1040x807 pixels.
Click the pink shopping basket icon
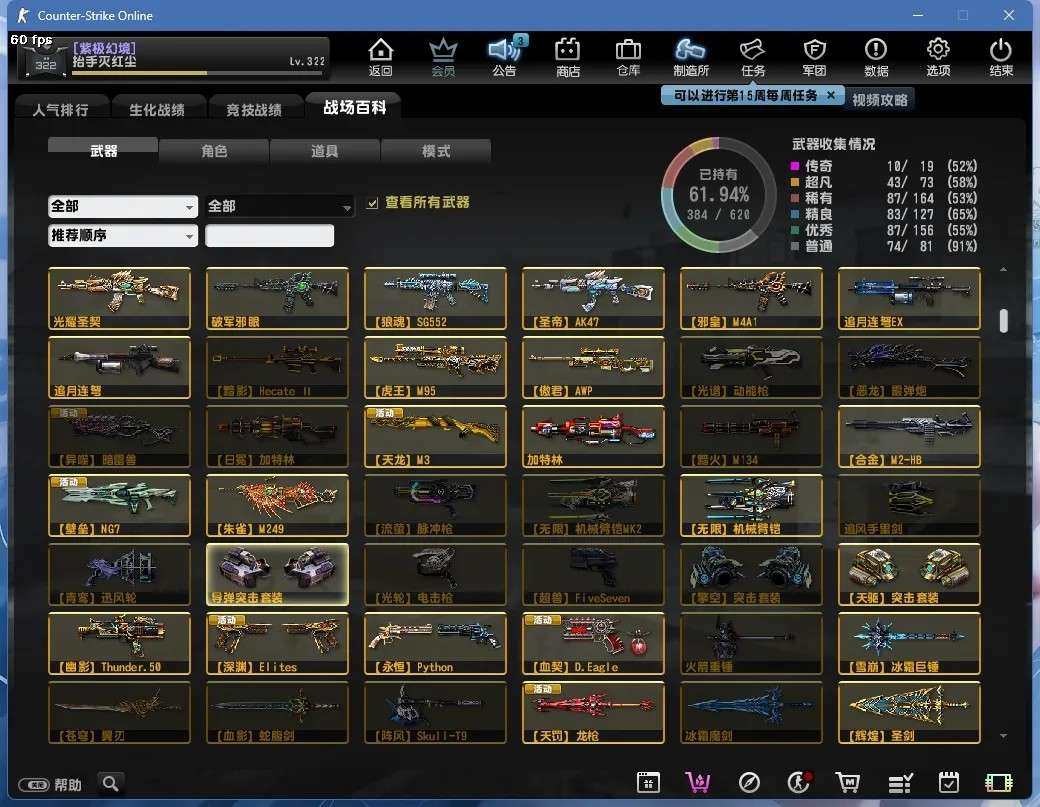click(697, 783)
